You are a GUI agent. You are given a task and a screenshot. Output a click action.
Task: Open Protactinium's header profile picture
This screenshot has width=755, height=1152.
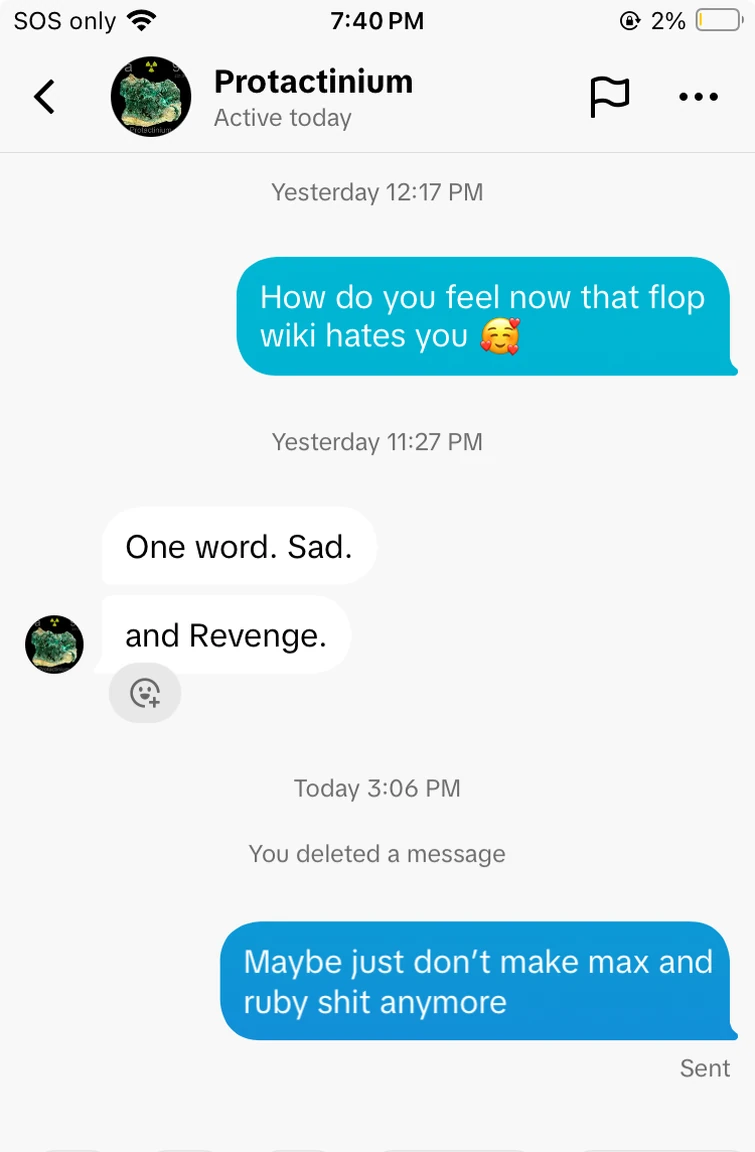tap(151, 96)
